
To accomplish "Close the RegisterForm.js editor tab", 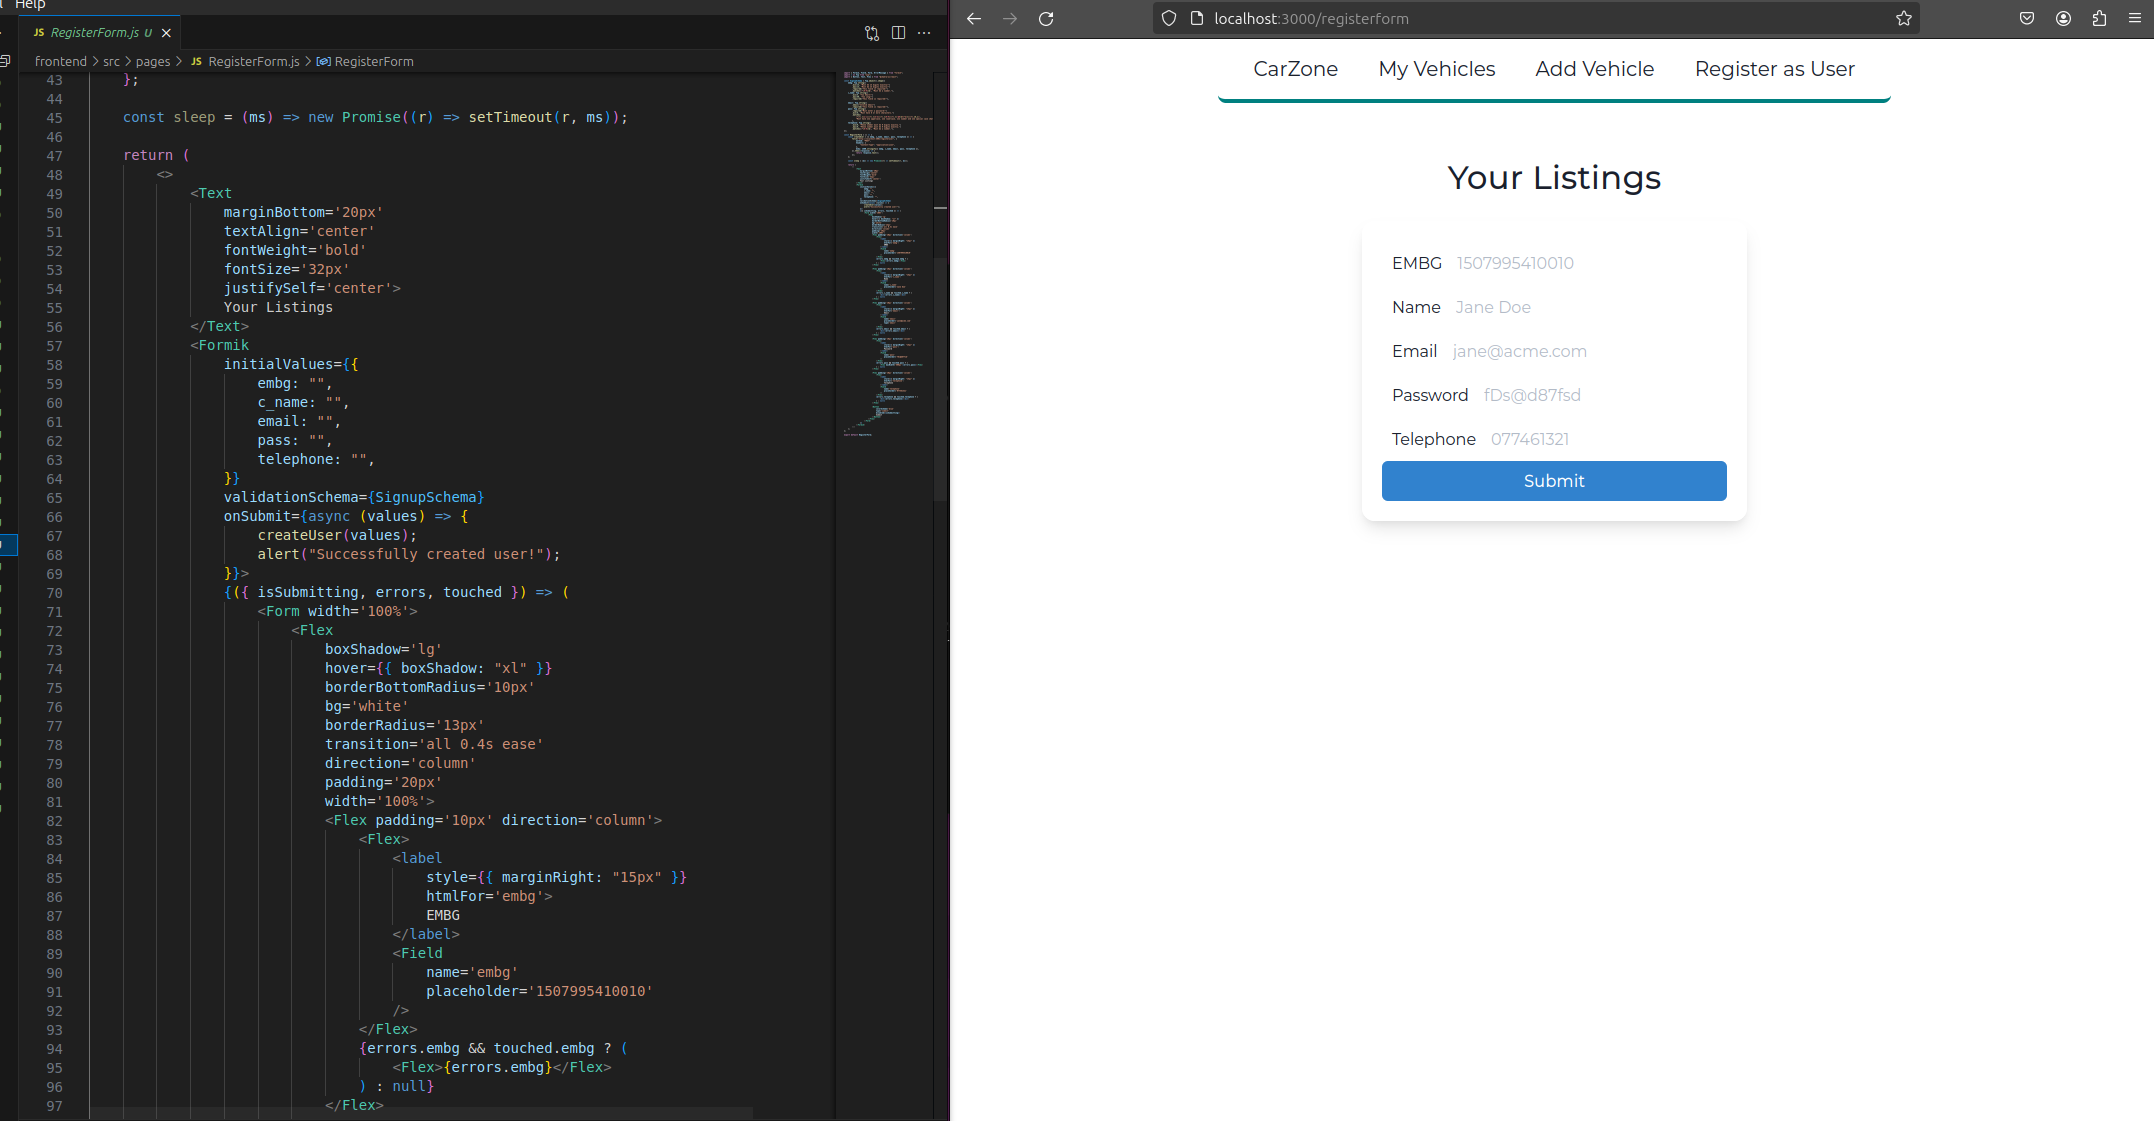I will [x=166, y=33].
